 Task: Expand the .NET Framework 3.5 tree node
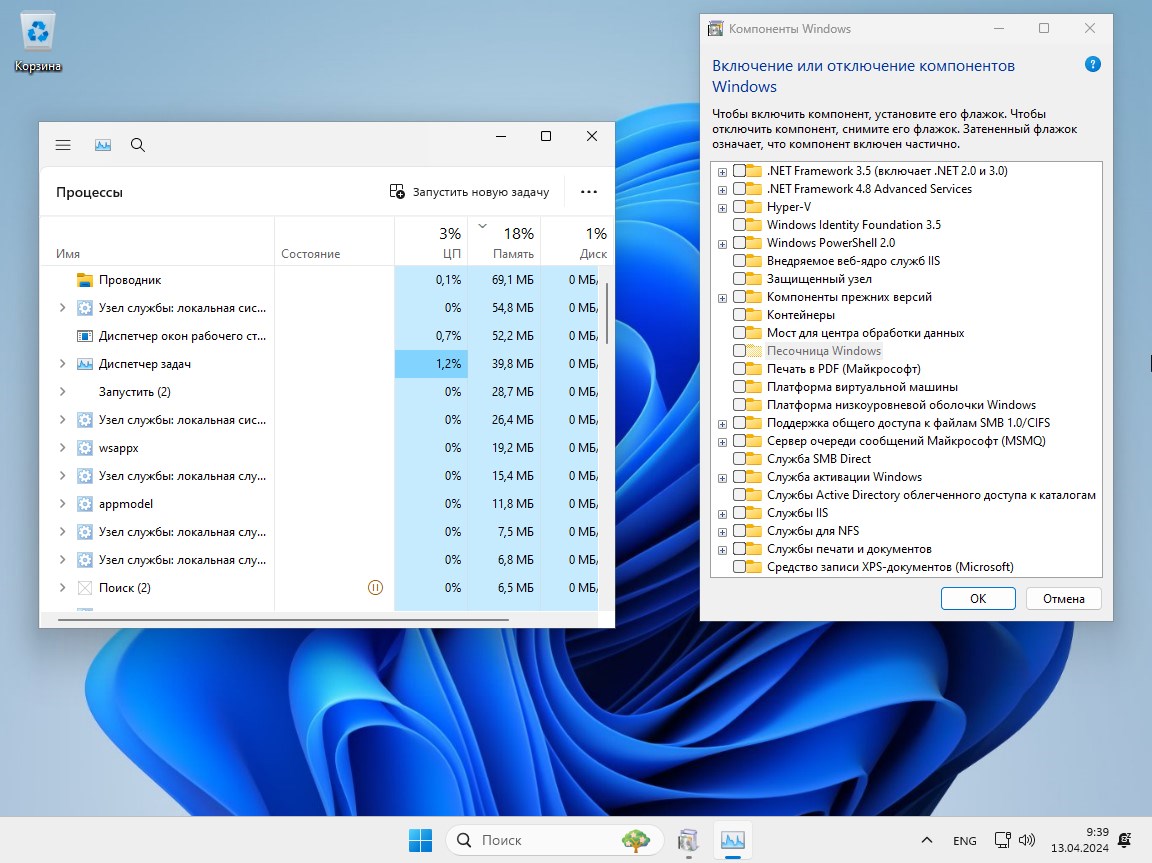tap(722, 171)
